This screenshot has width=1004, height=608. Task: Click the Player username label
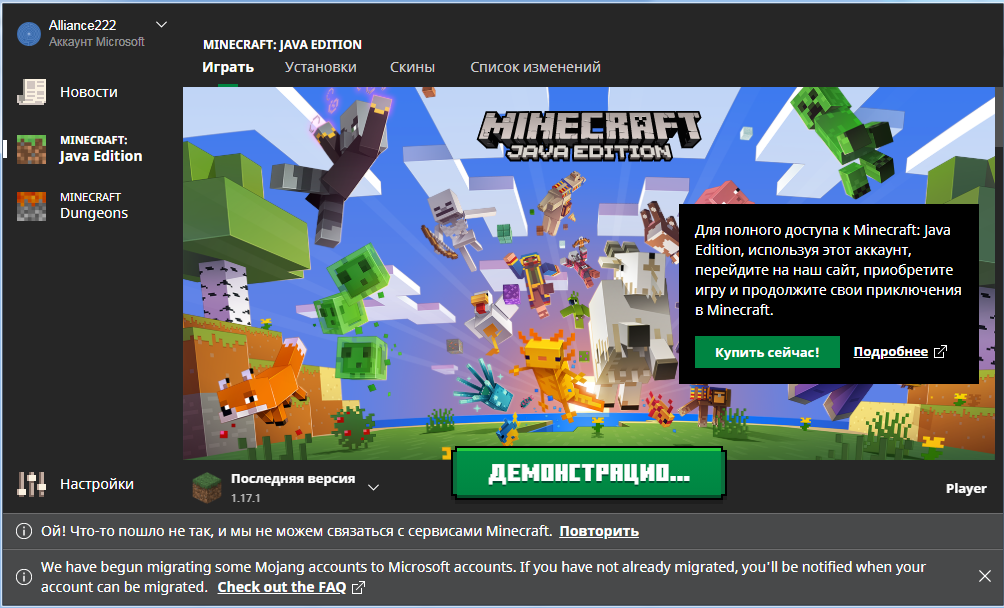966,488
